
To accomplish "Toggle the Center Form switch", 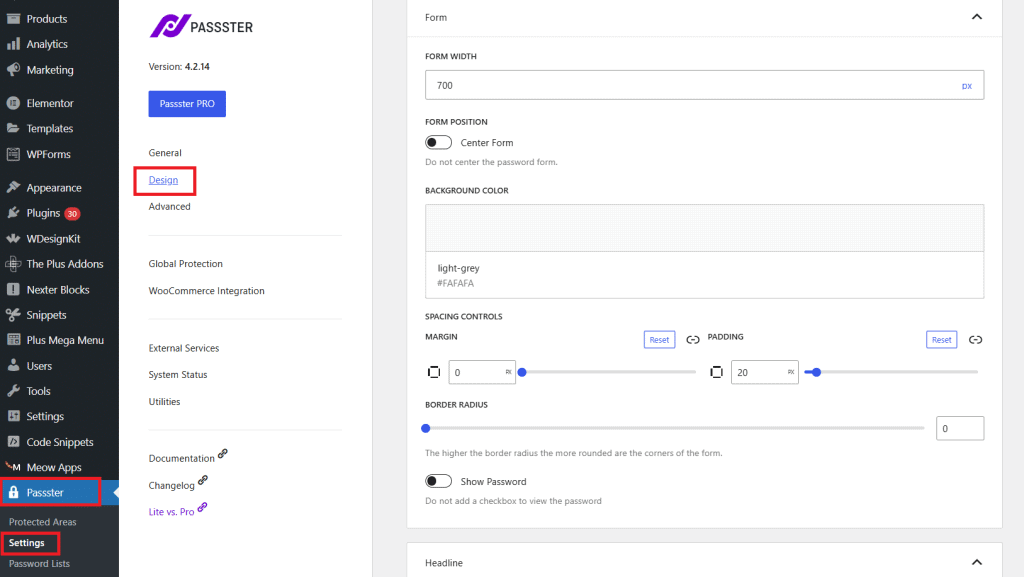I will coord(438,142).
